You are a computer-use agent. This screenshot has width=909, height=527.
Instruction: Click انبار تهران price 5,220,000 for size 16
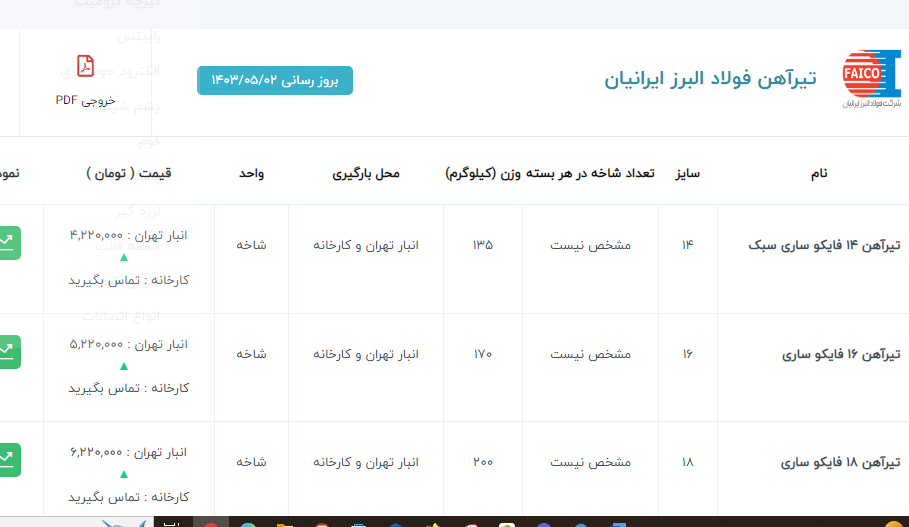pyautogui.click(x=129, y=343)
